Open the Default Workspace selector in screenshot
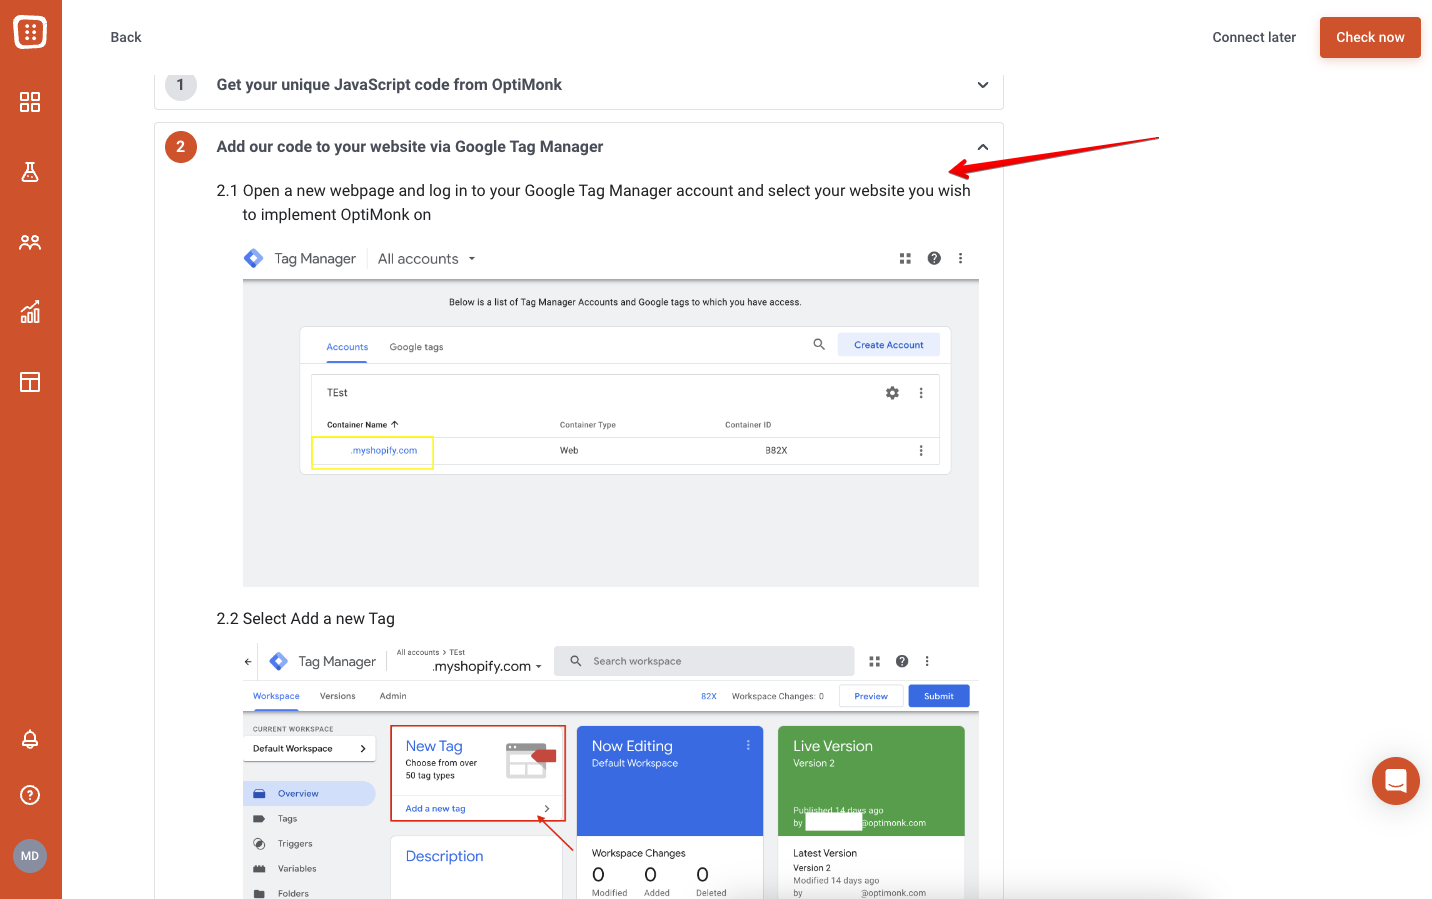 [x=309, y=748]
